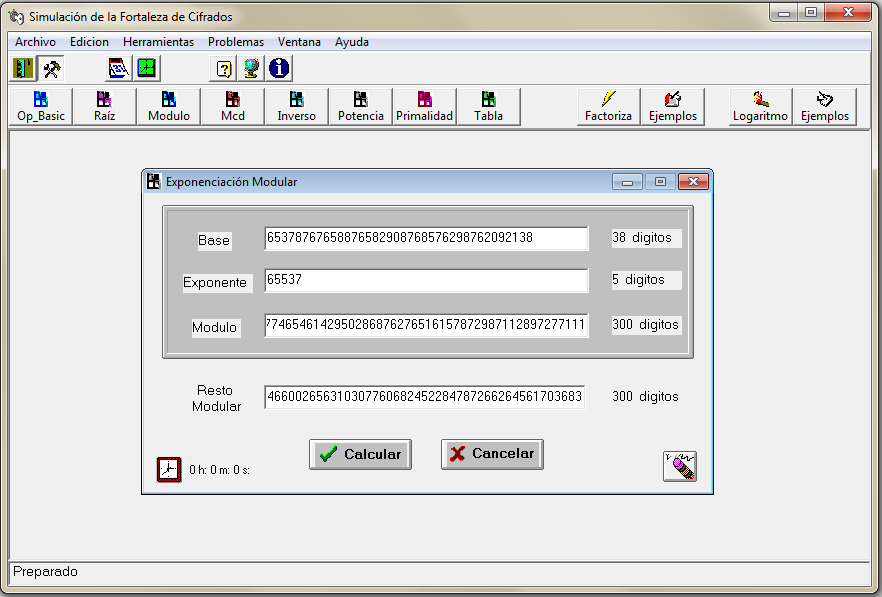Click into the Exponente input field

(426, 281)
